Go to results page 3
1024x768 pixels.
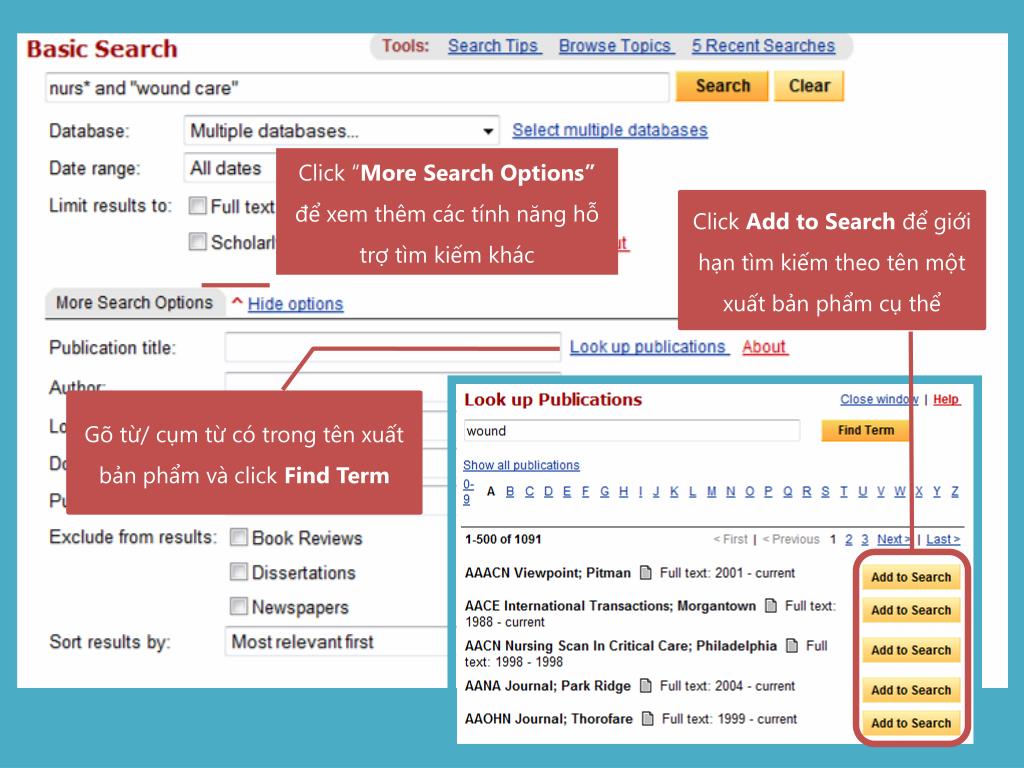click(865, 539)
